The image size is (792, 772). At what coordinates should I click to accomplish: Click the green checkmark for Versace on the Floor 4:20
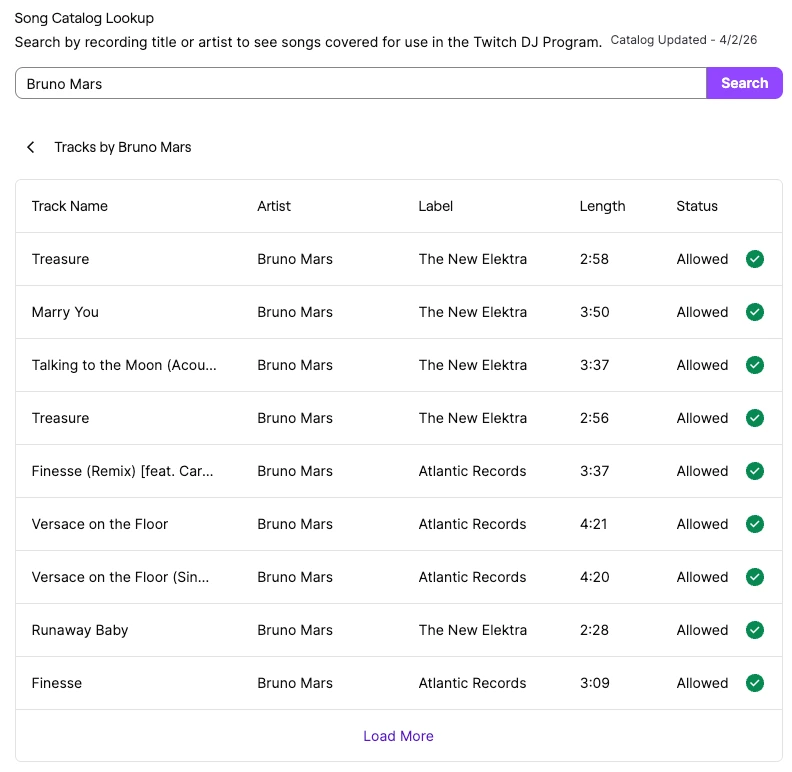(755, 577)
